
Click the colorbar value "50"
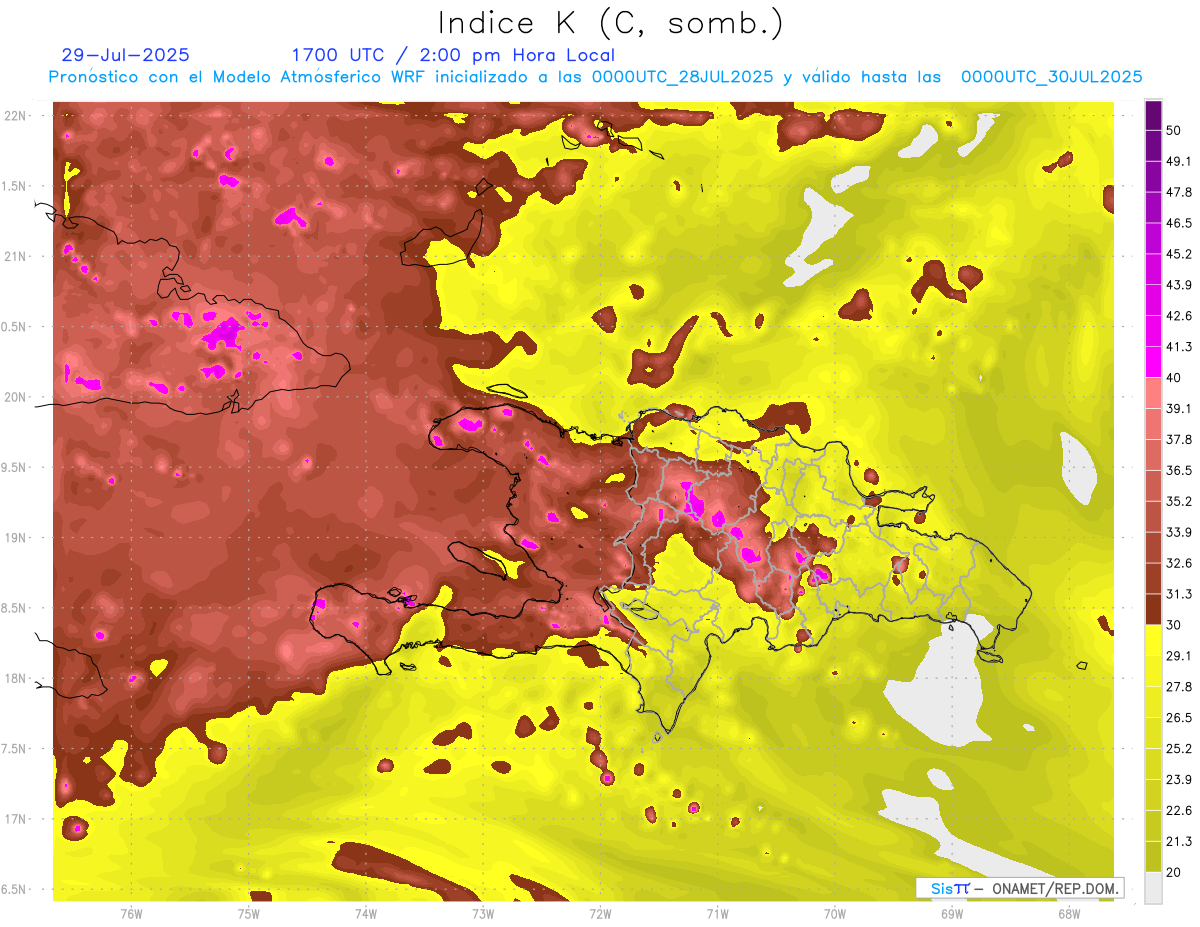coord(1175,130)
